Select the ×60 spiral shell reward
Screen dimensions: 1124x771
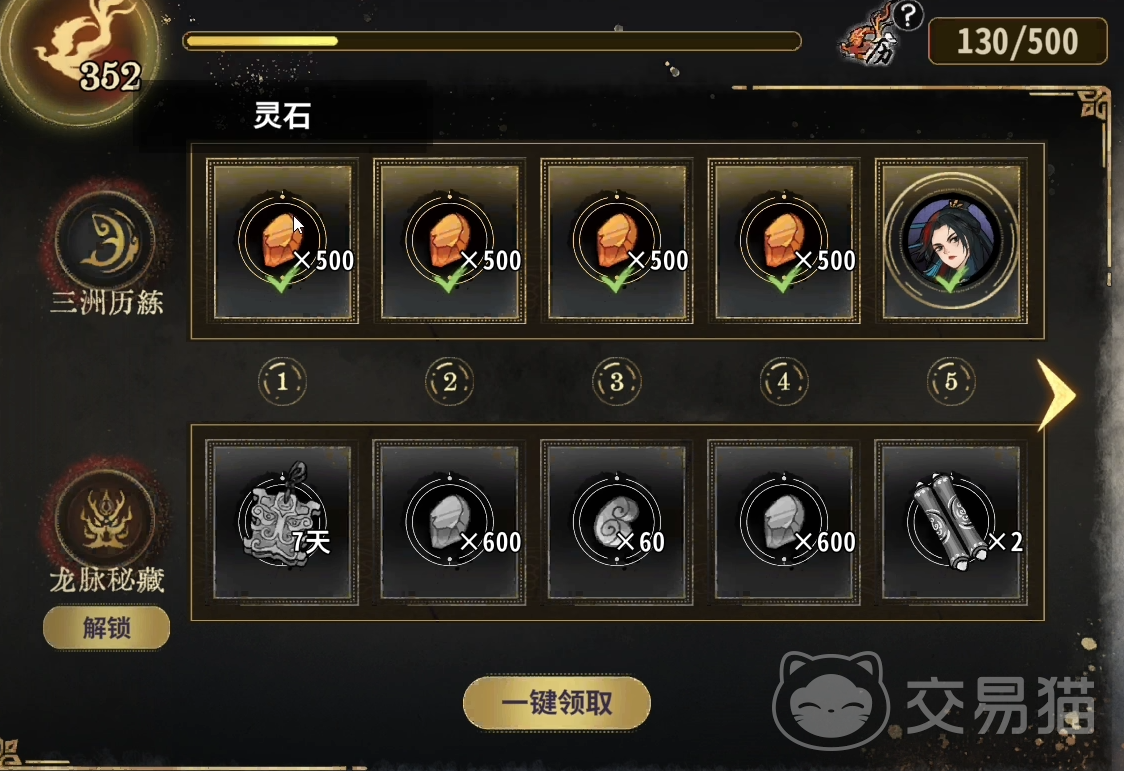(x=616, y=522)
